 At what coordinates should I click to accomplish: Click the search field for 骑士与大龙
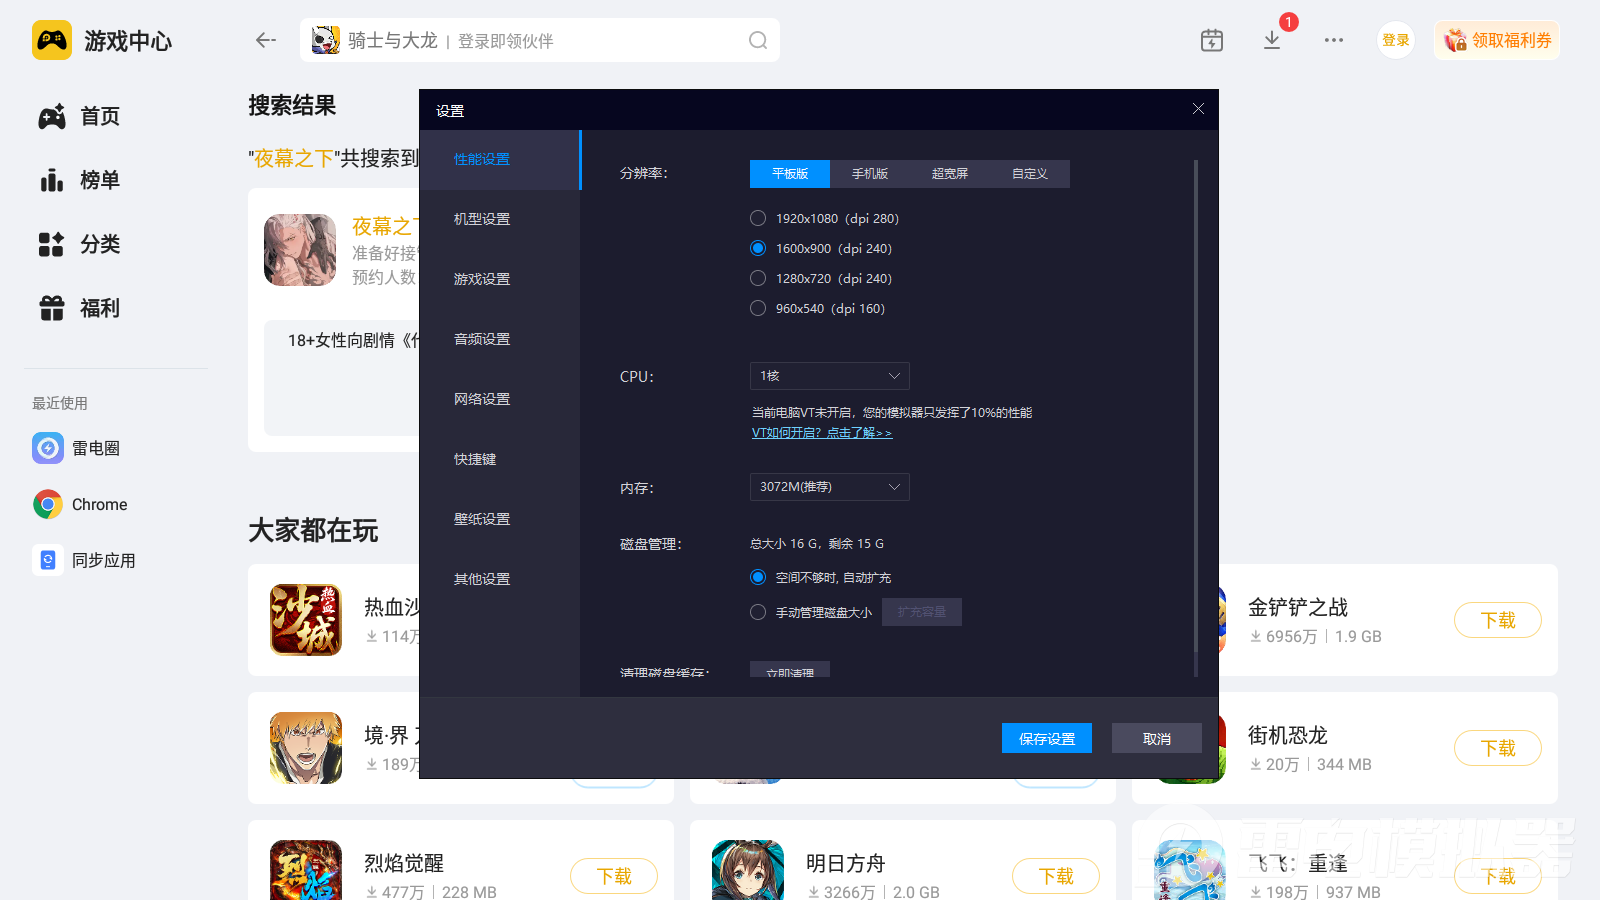coord(540,40)
